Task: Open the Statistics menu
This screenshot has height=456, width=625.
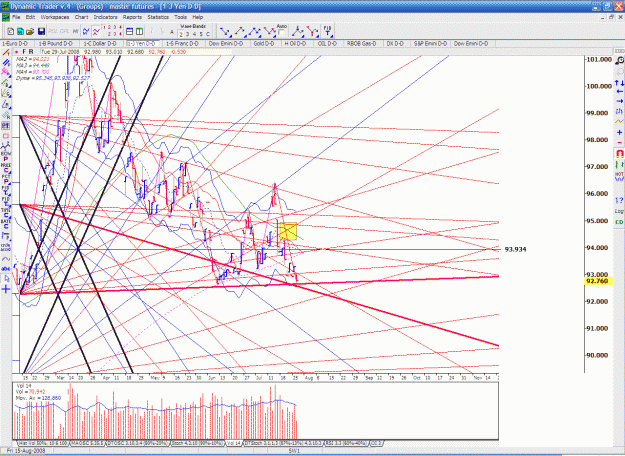Action: [158, 17]
